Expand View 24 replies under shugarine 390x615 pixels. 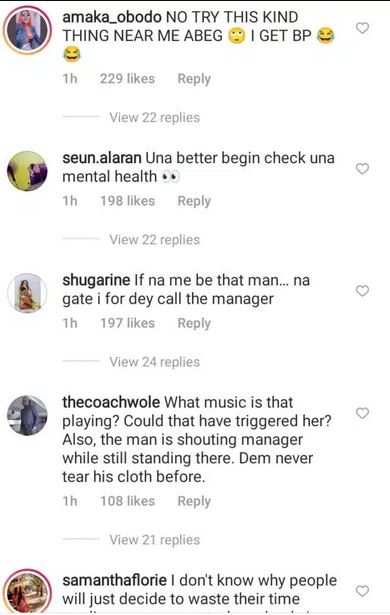[155, 362]
